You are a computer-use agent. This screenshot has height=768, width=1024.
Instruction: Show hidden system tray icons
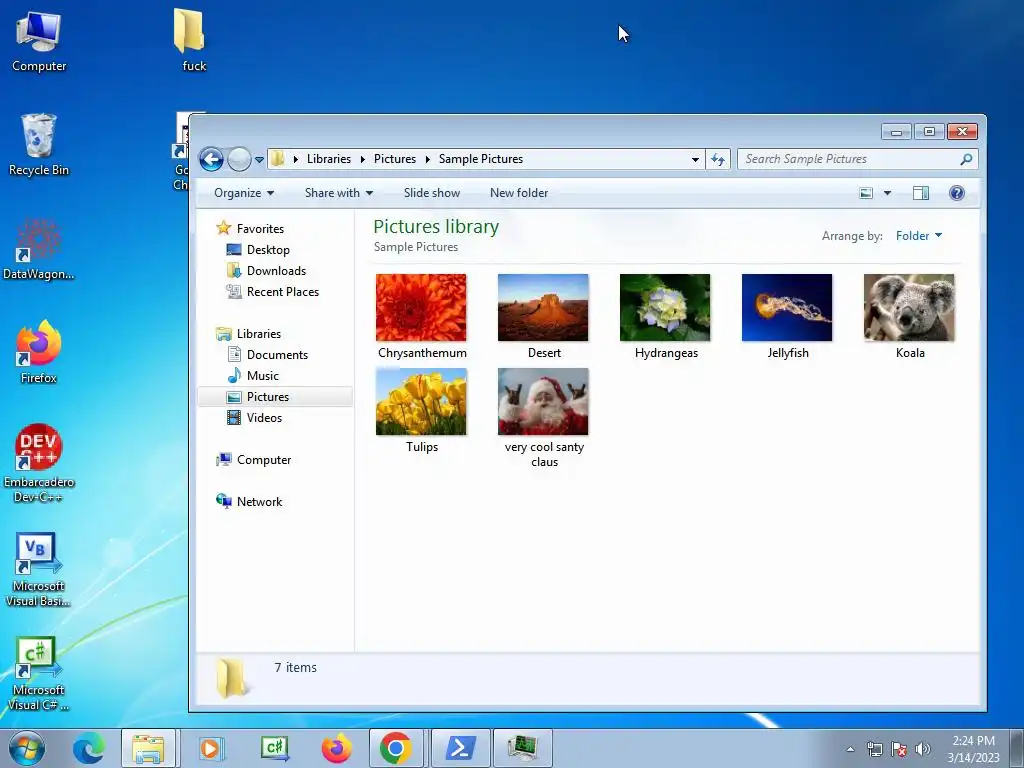point(850,749)
